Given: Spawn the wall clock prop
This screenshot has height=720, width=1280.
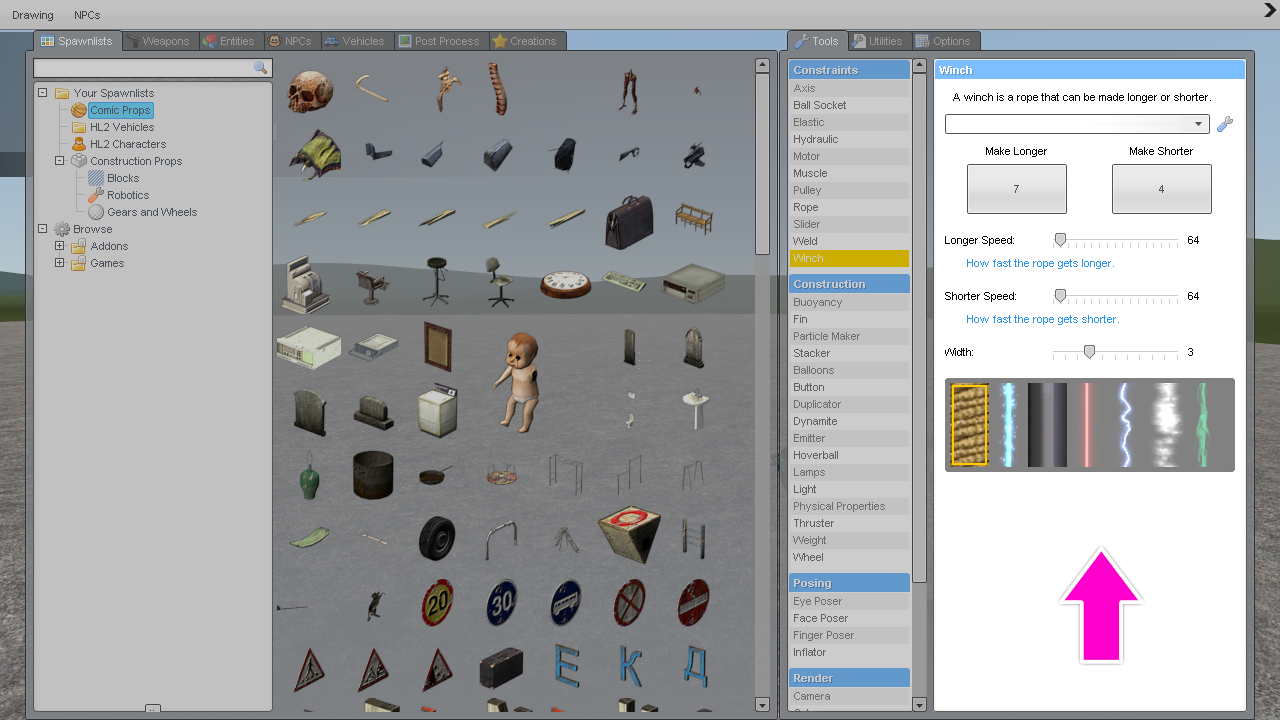Looking at the screenshot, I should click(565, 285).
